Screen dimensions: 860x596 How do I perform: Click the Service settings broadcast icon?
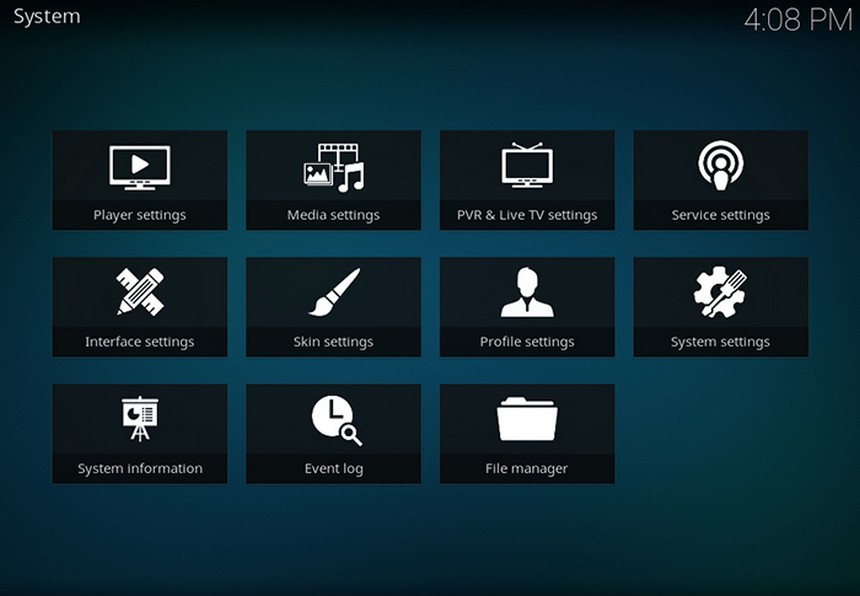click(x=721, y=166)
